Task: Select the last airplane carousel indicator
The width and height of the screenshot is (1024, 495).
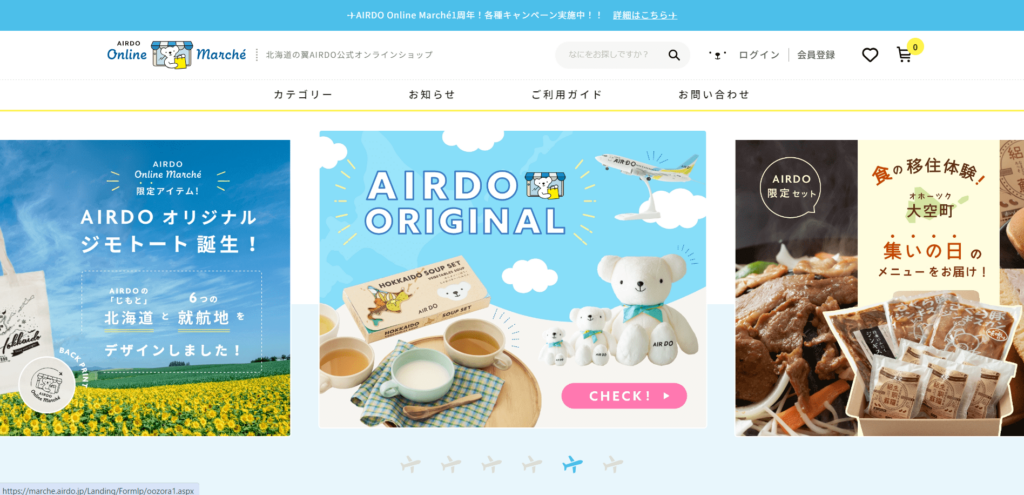Action: 613,464
